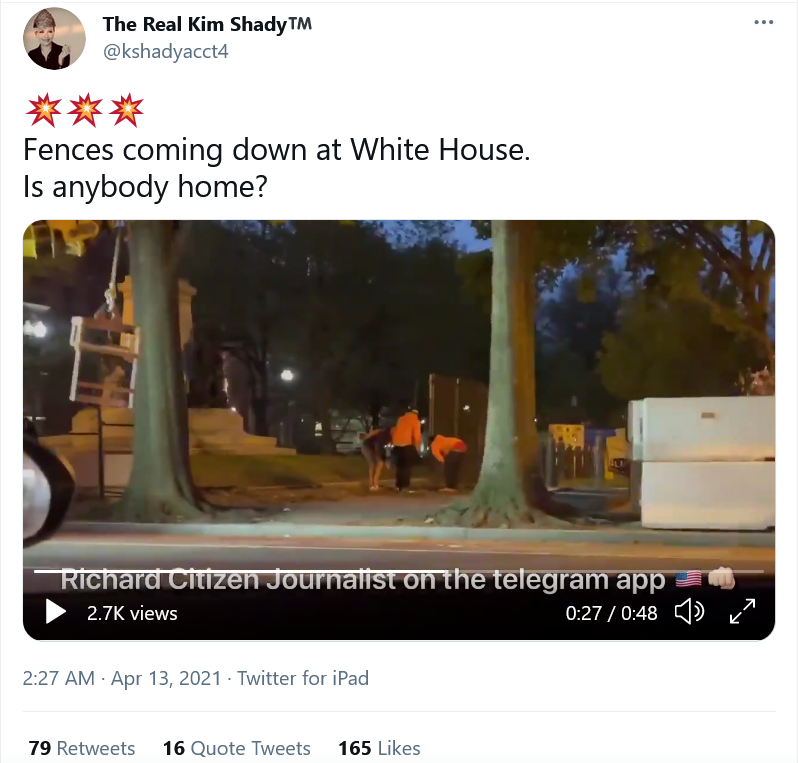The width and height of the screenshot is (798, 763).
Task: Expand the video to fullscreen
Action: [x=742, y=611]
